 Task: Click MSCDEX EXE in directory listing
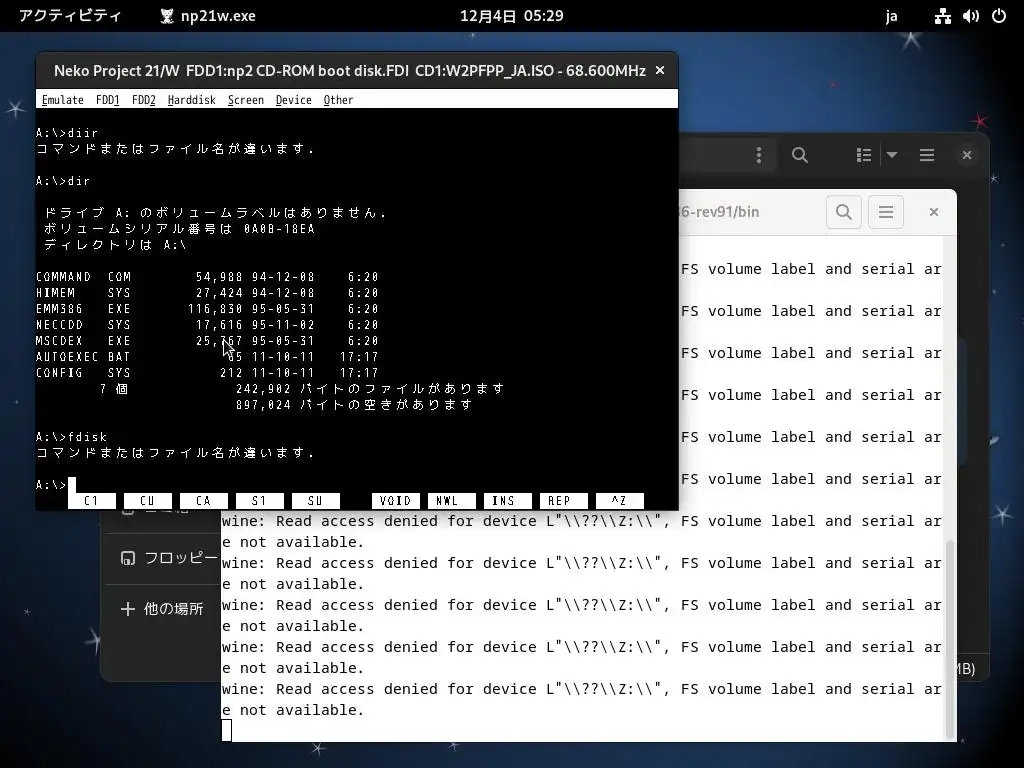(x=84, y=341)
